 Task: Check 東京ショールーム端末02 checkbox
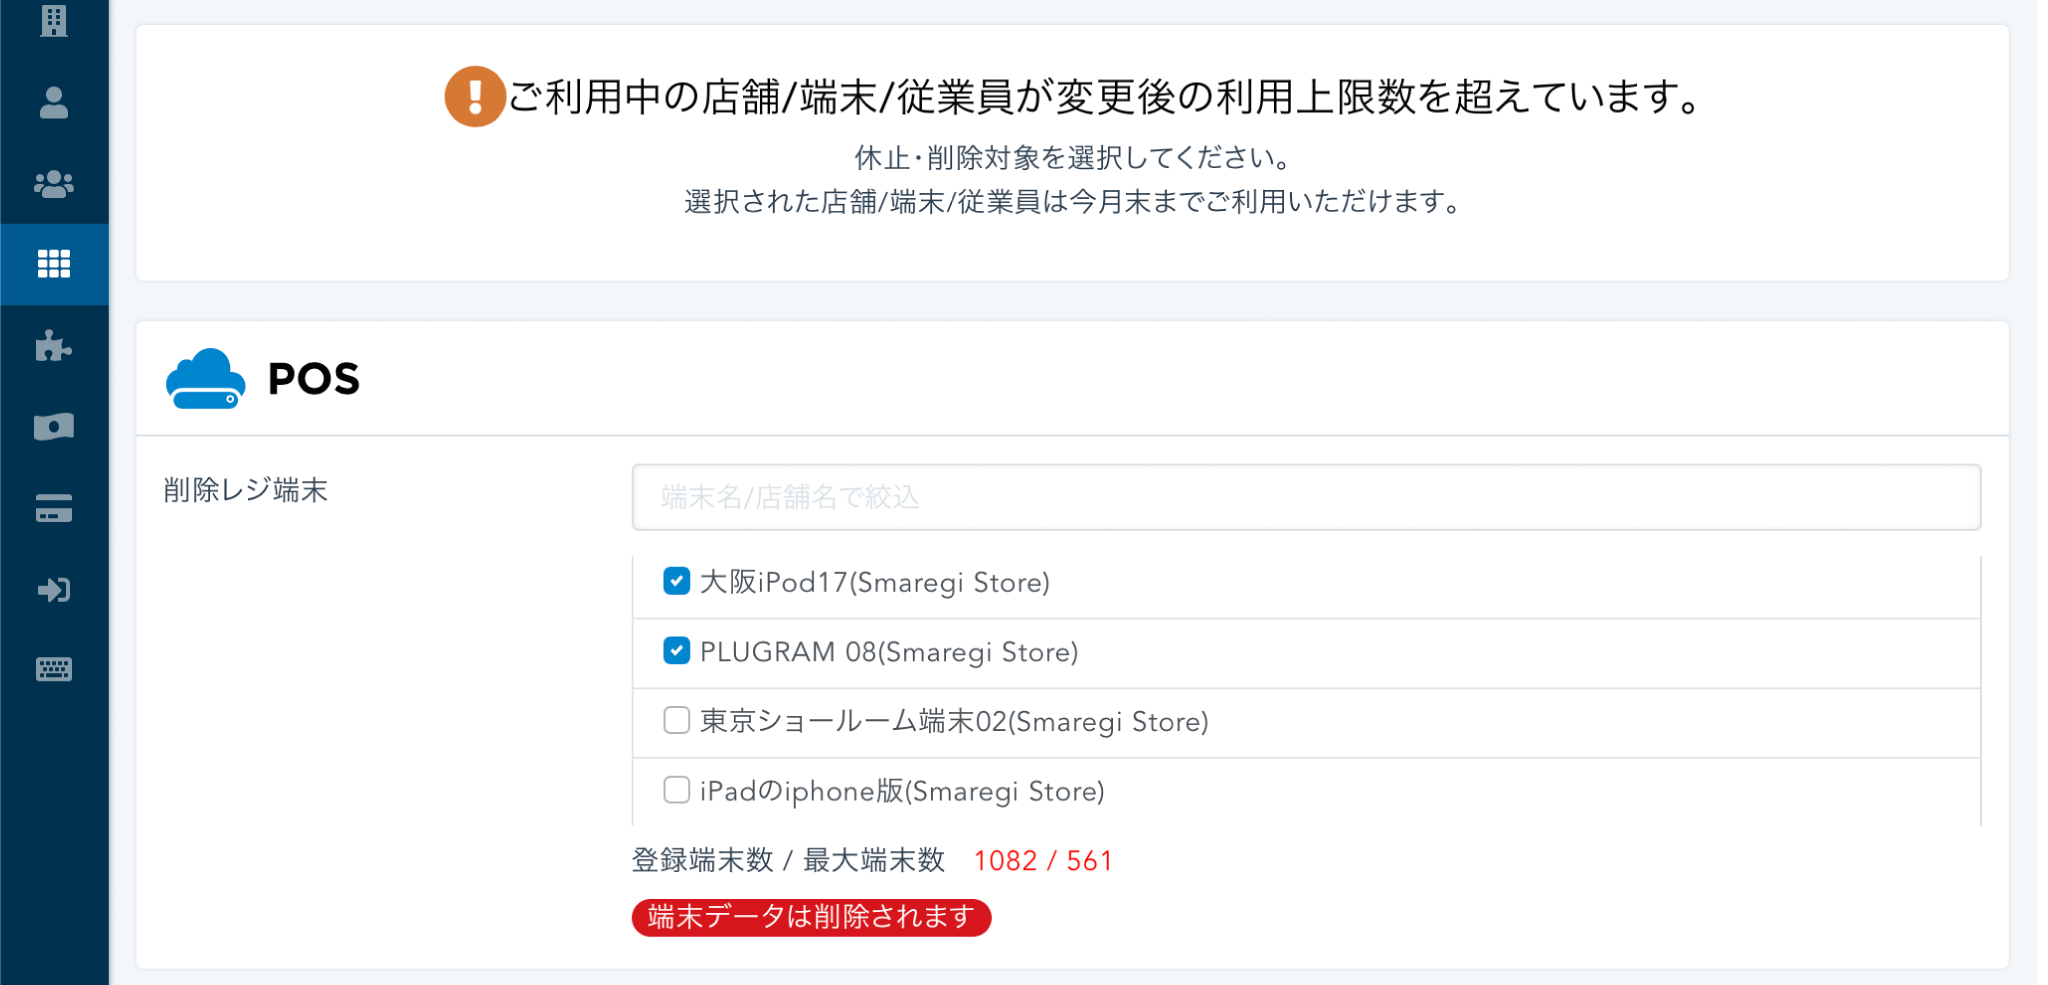pos(677,720)
